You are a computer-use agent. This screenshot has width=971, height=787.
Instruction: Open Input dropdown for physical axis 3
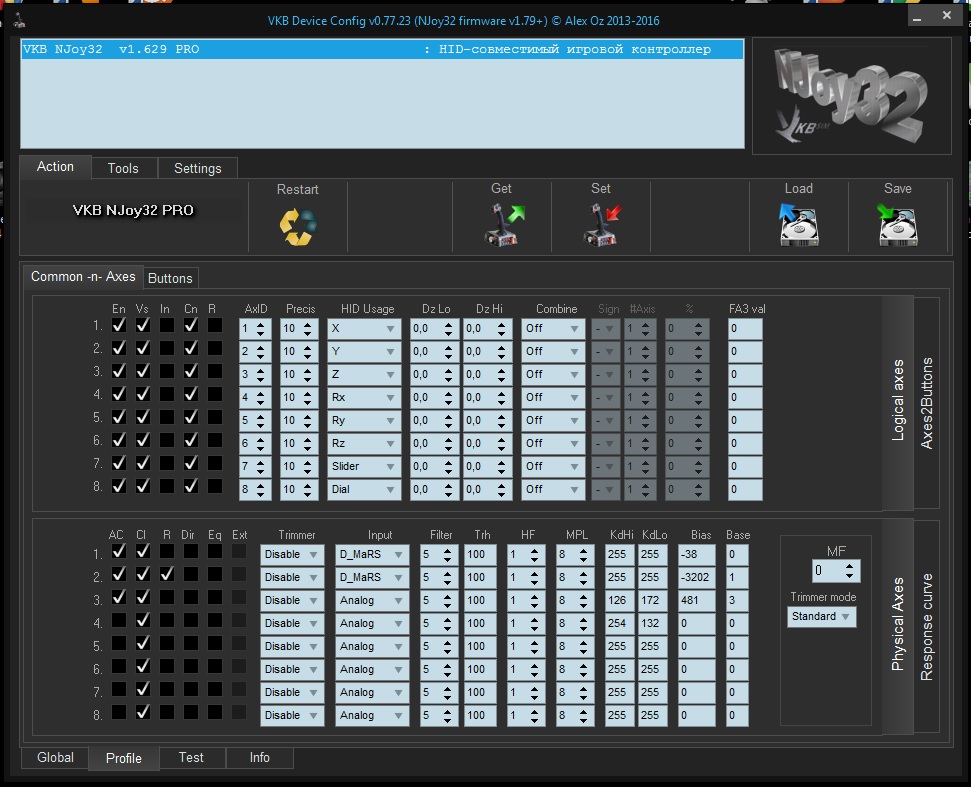[x=372, y=600]
